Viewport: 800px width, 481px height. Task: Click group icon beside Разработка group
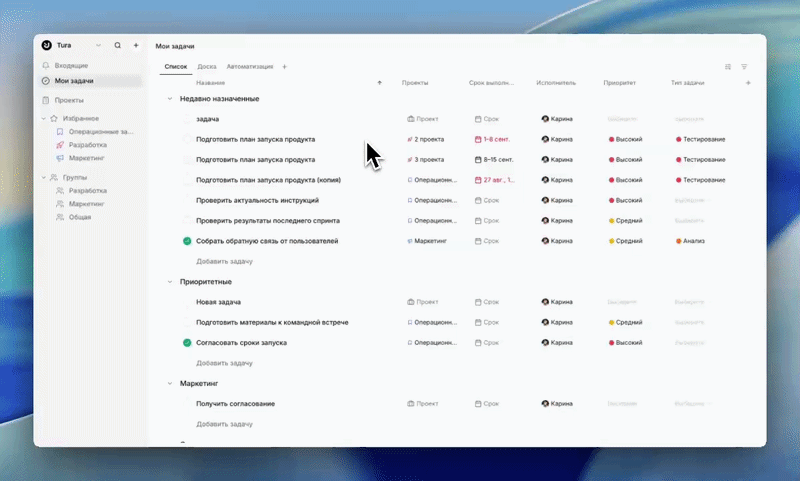pos(60,191)
